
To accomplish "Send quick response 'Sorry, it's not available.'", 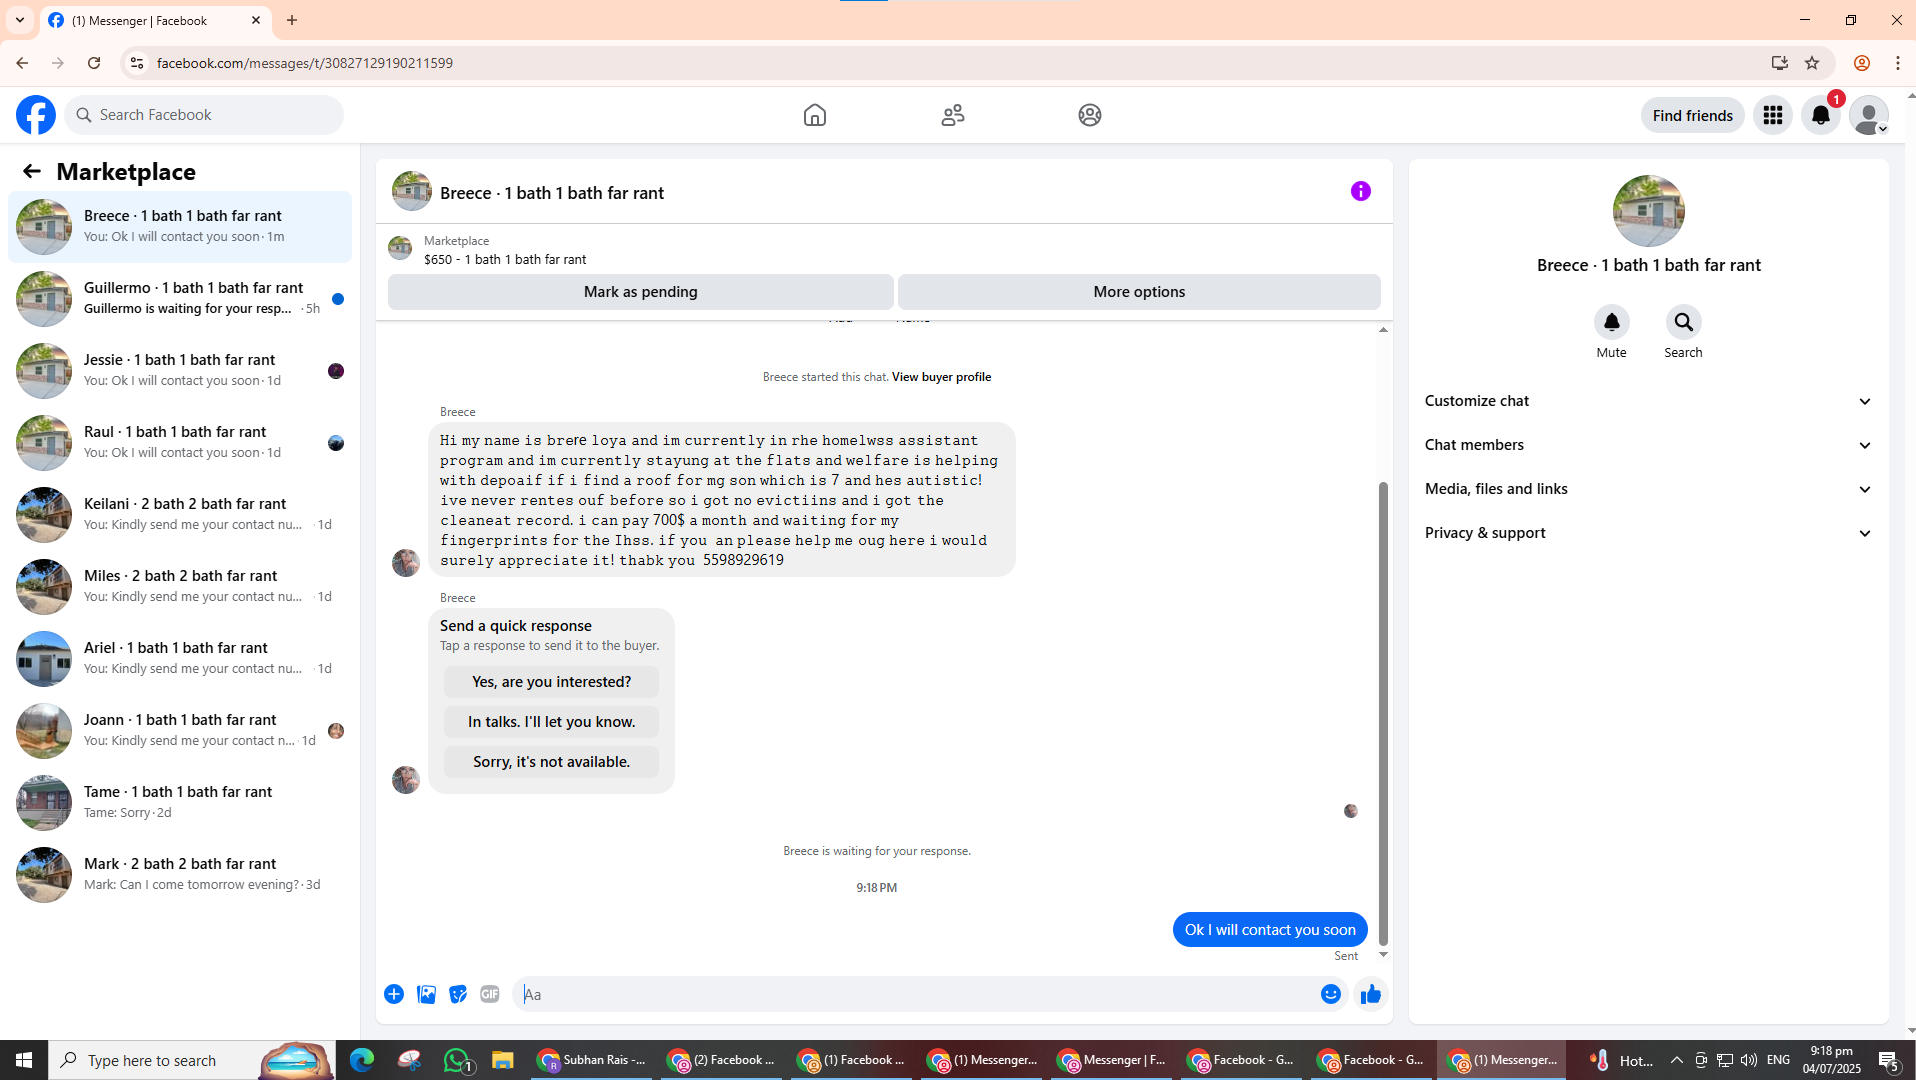I will pos(551,762).
